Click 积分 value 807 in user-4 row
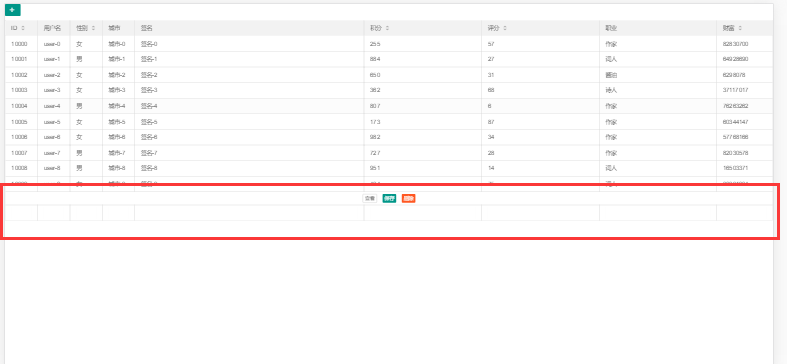This screenshot has width=787, height=364. pyautogui.click(x=375, y=106)
